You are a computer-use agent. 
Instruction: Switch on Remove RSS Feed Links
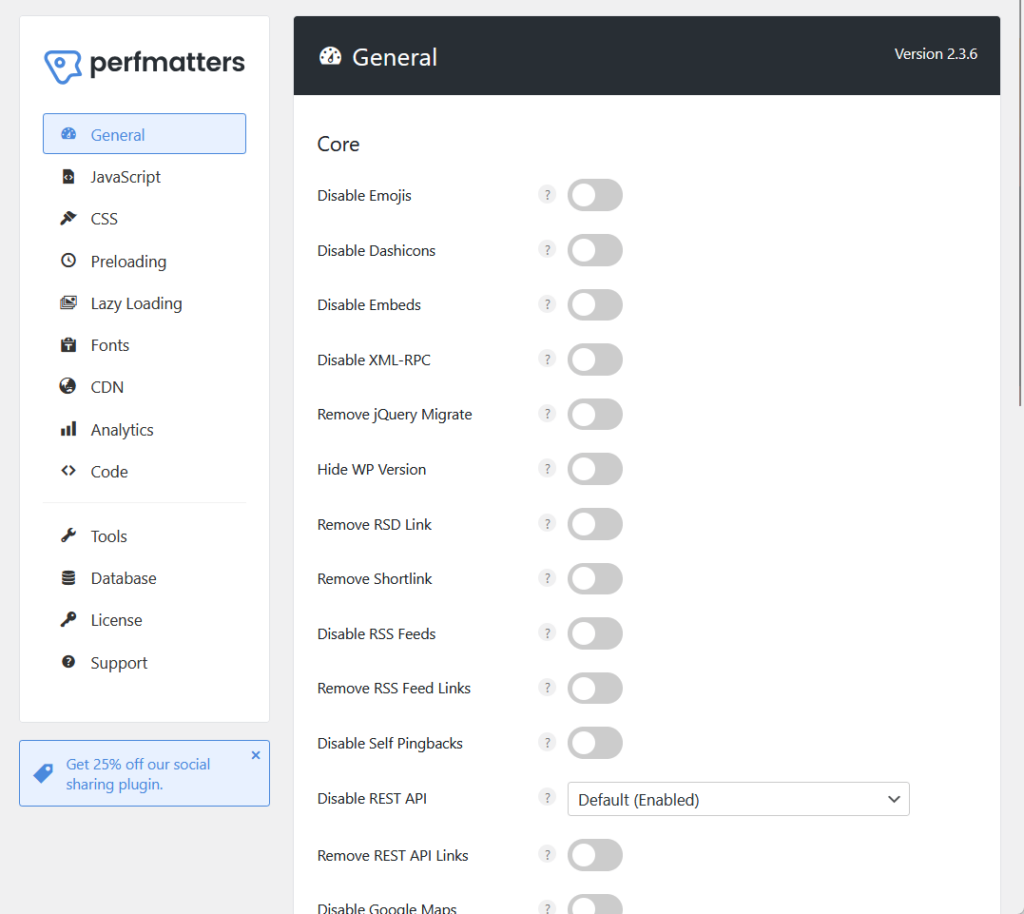[595, 688]
